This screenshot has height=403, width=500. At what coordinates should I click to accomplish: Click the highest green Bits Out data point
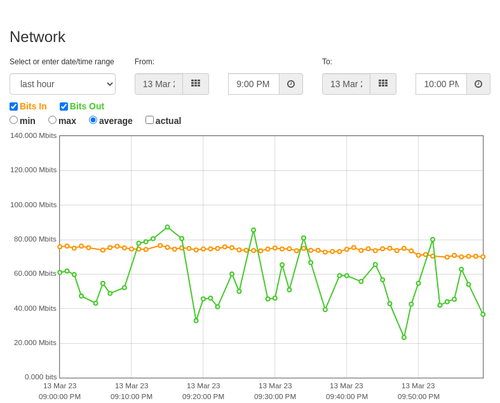(168, 227)
